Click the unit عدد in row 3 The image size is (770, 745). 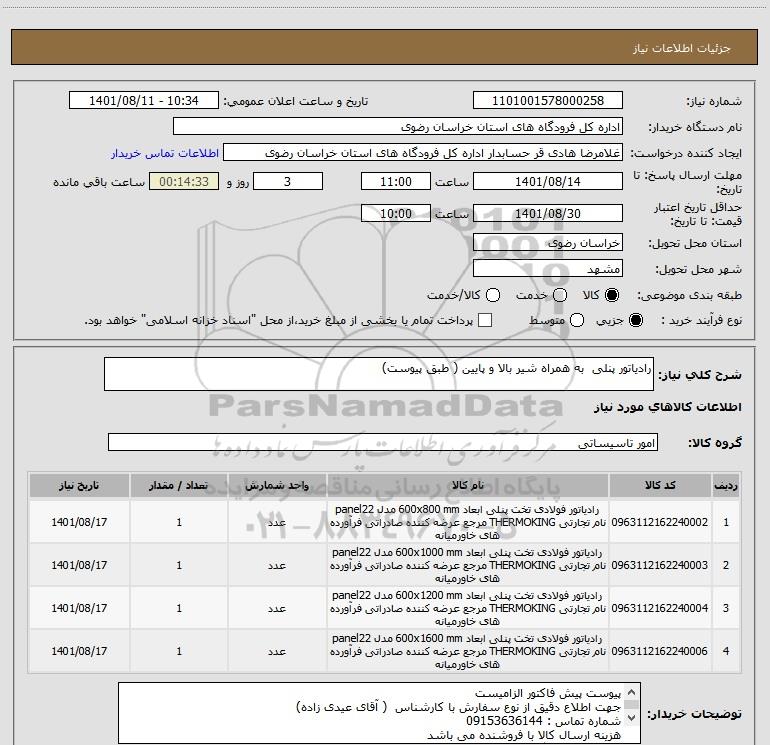pyautogui.click(x=277, y=608)
